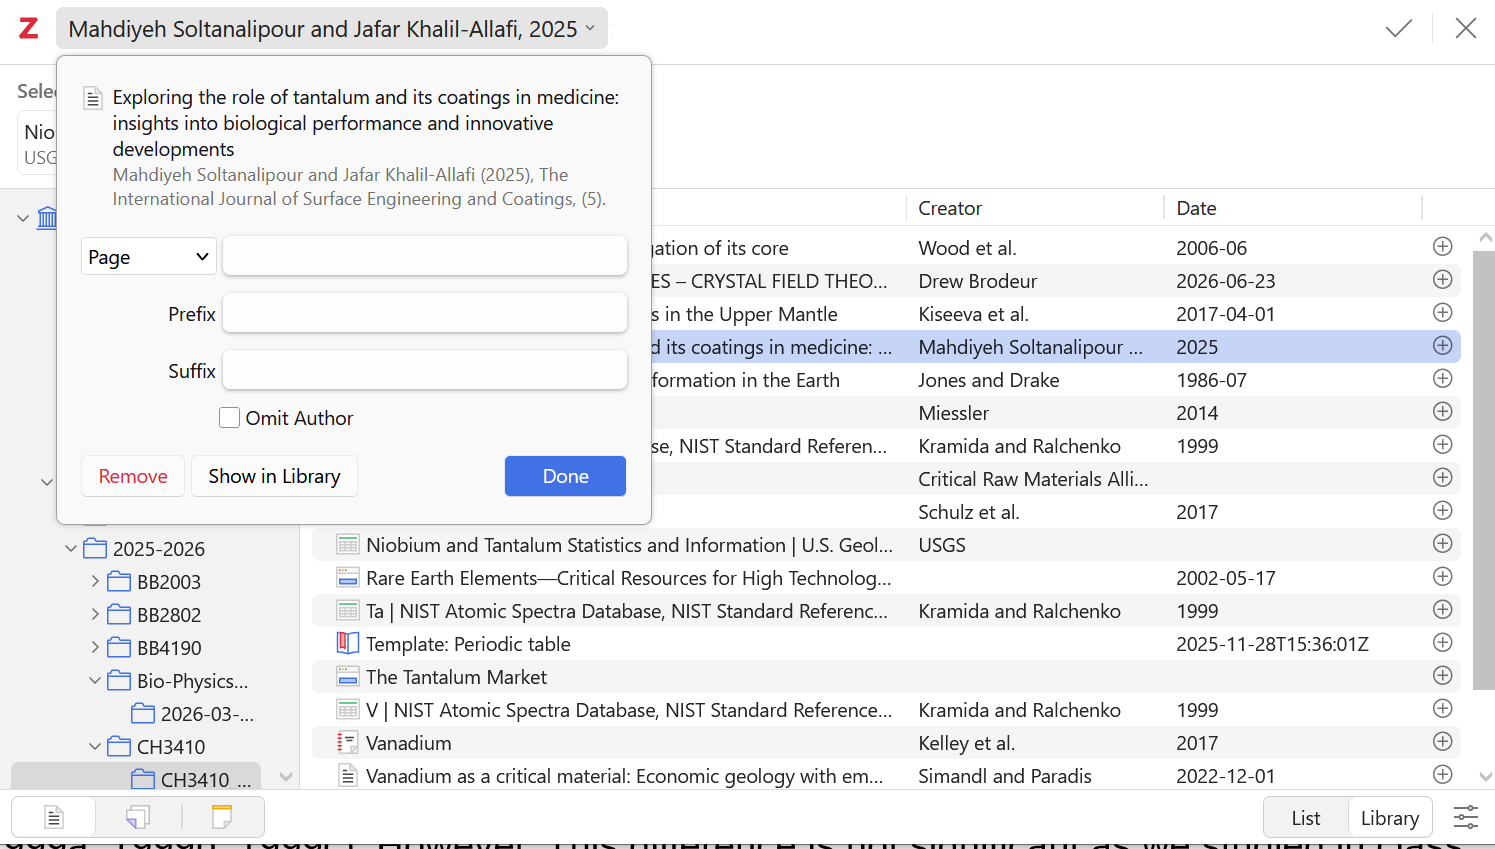This screenshot has width=1495, height=849.
Task: Focus the Prefix input field
Action: (x=425, y=313)
